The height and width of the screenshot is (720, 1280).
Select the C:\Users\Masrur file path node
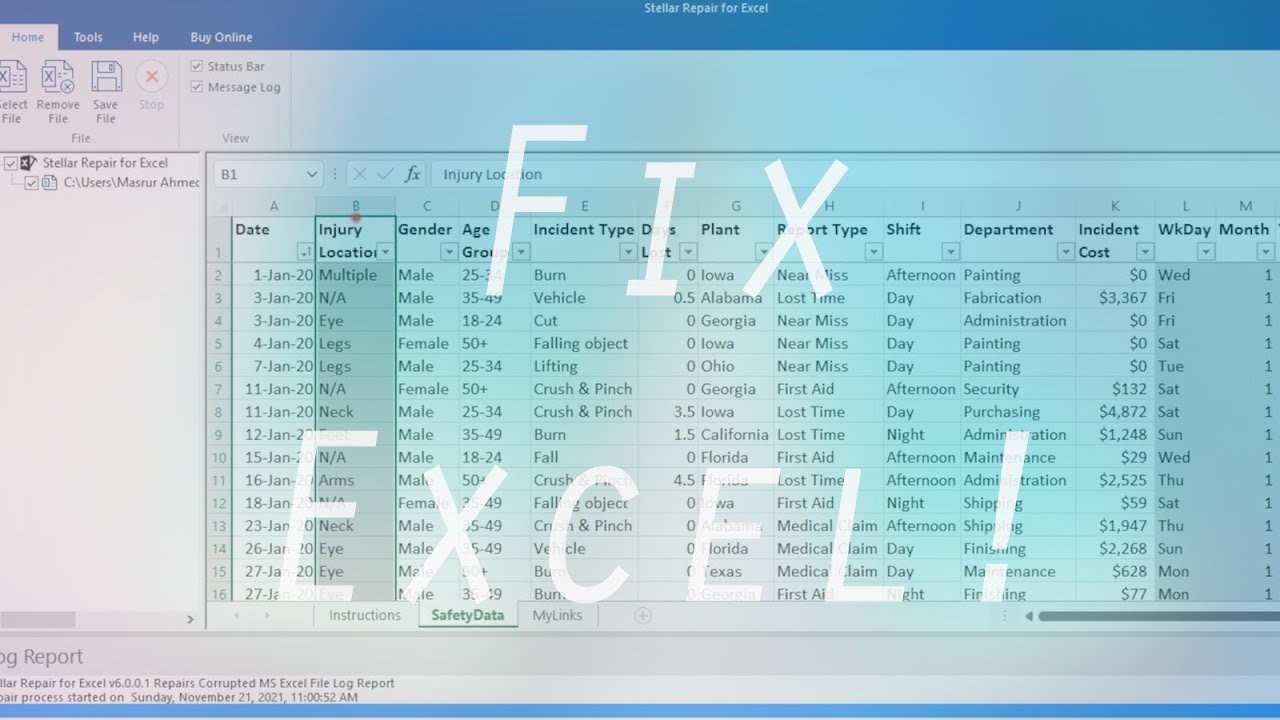pyautogui.click(x=131, y=183)
